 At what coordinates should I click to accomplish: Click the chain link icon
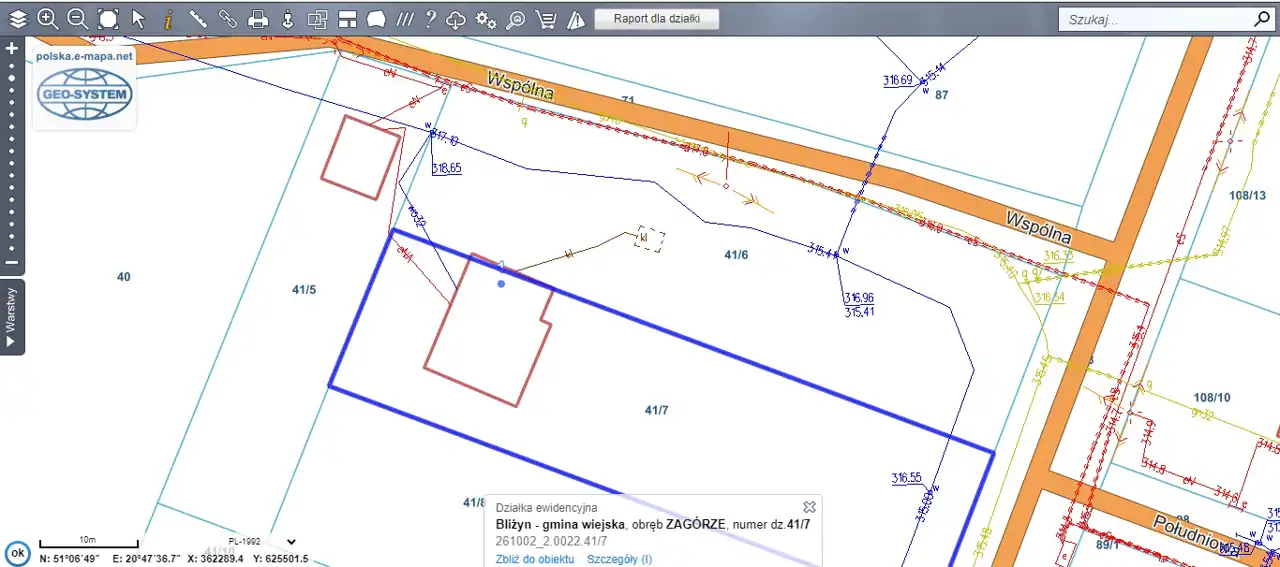click(x=228, y=19)
